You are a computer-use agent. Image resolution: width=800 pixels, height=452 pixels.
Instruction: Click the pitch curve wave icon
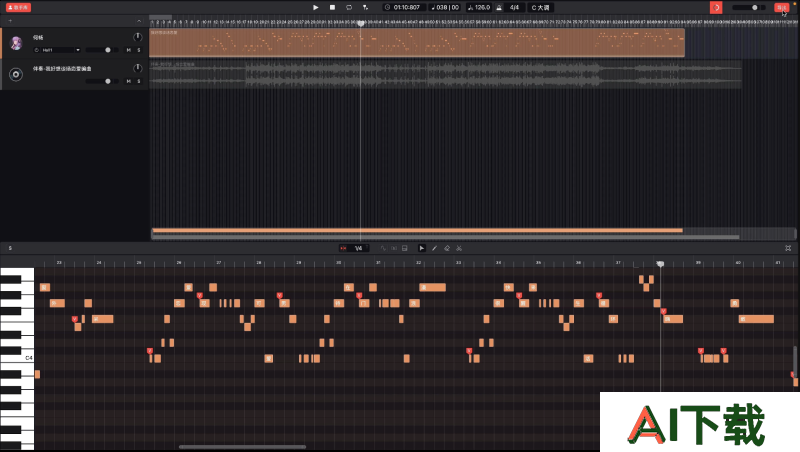[383, 248]
